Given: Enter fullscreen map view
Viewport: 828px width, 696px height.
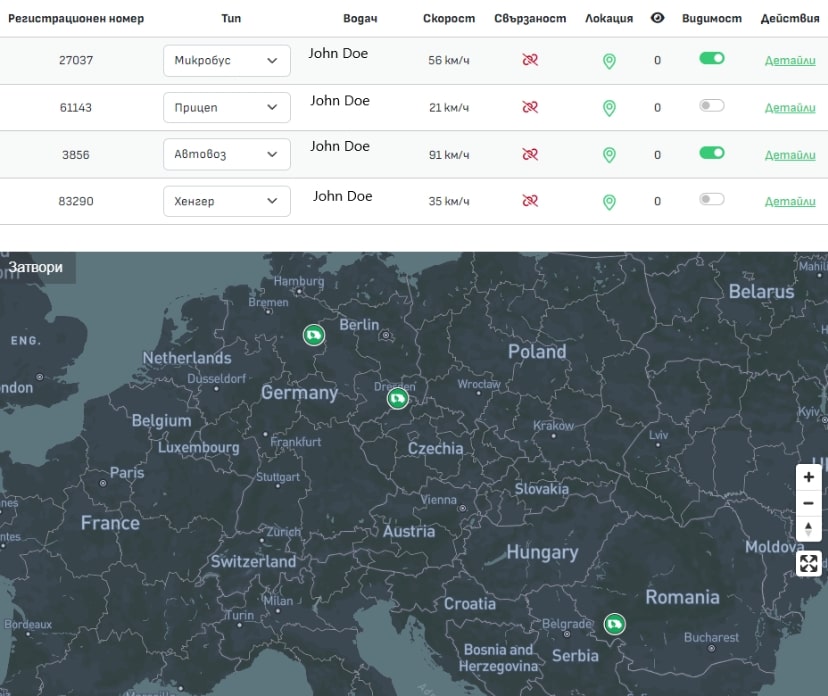Looking at the screenshot, I should (808, 563).
